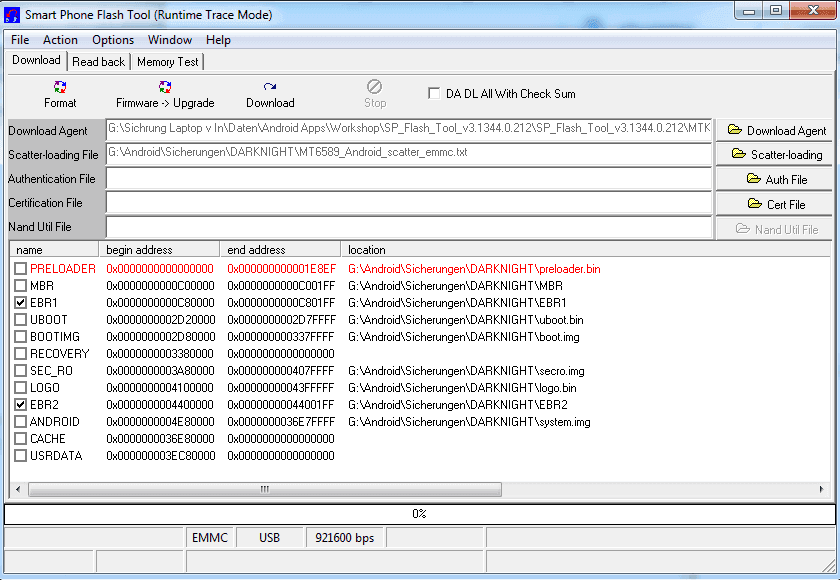Check the RECOVERY partition checkbox

20,354
